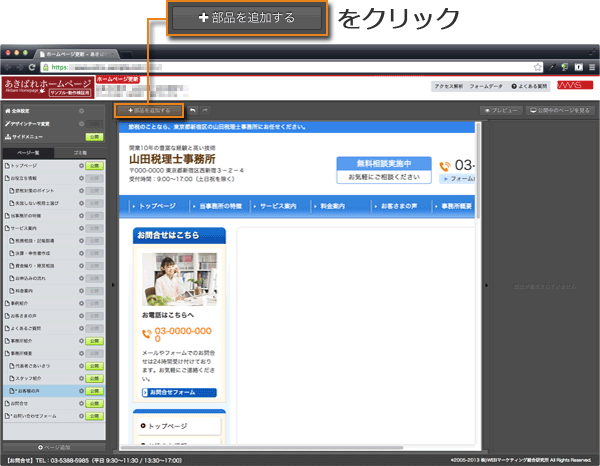Image resolution: width=600 pixels, height=466 pixels.
Task: Open the プレビュー preview button
Action: [501, 111]
